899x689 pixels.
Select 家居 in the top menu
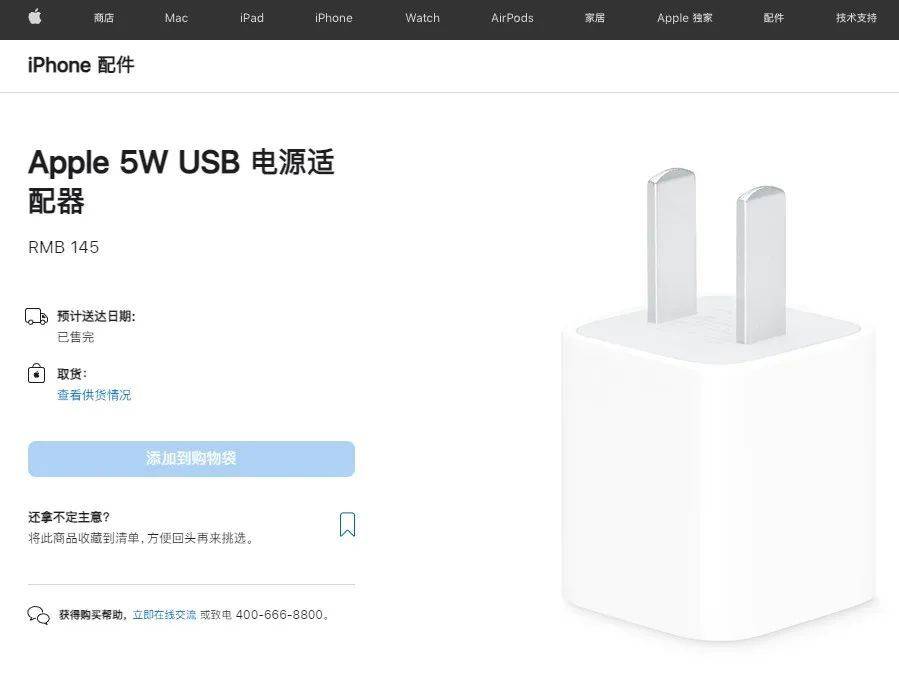pos(595,18)
